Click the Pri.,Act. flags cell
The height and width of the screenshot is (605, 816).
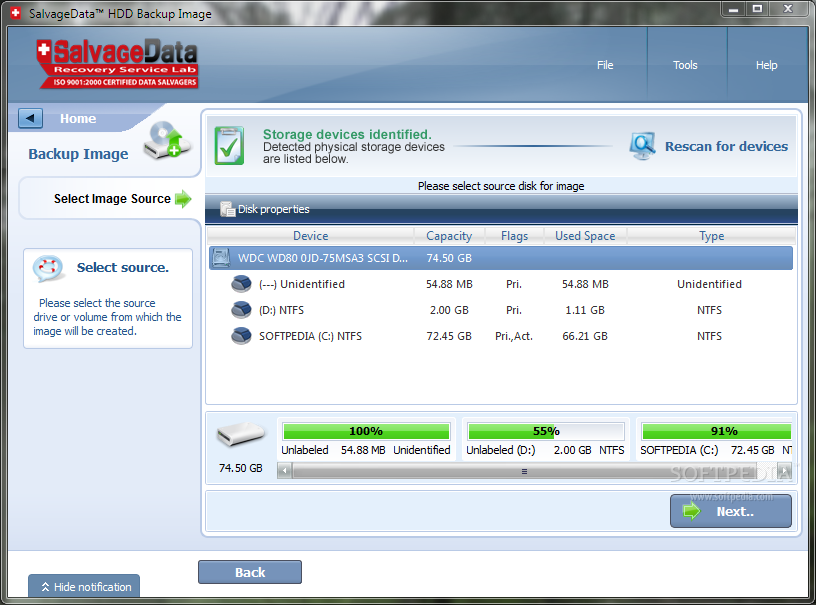(x=514, y=336)
